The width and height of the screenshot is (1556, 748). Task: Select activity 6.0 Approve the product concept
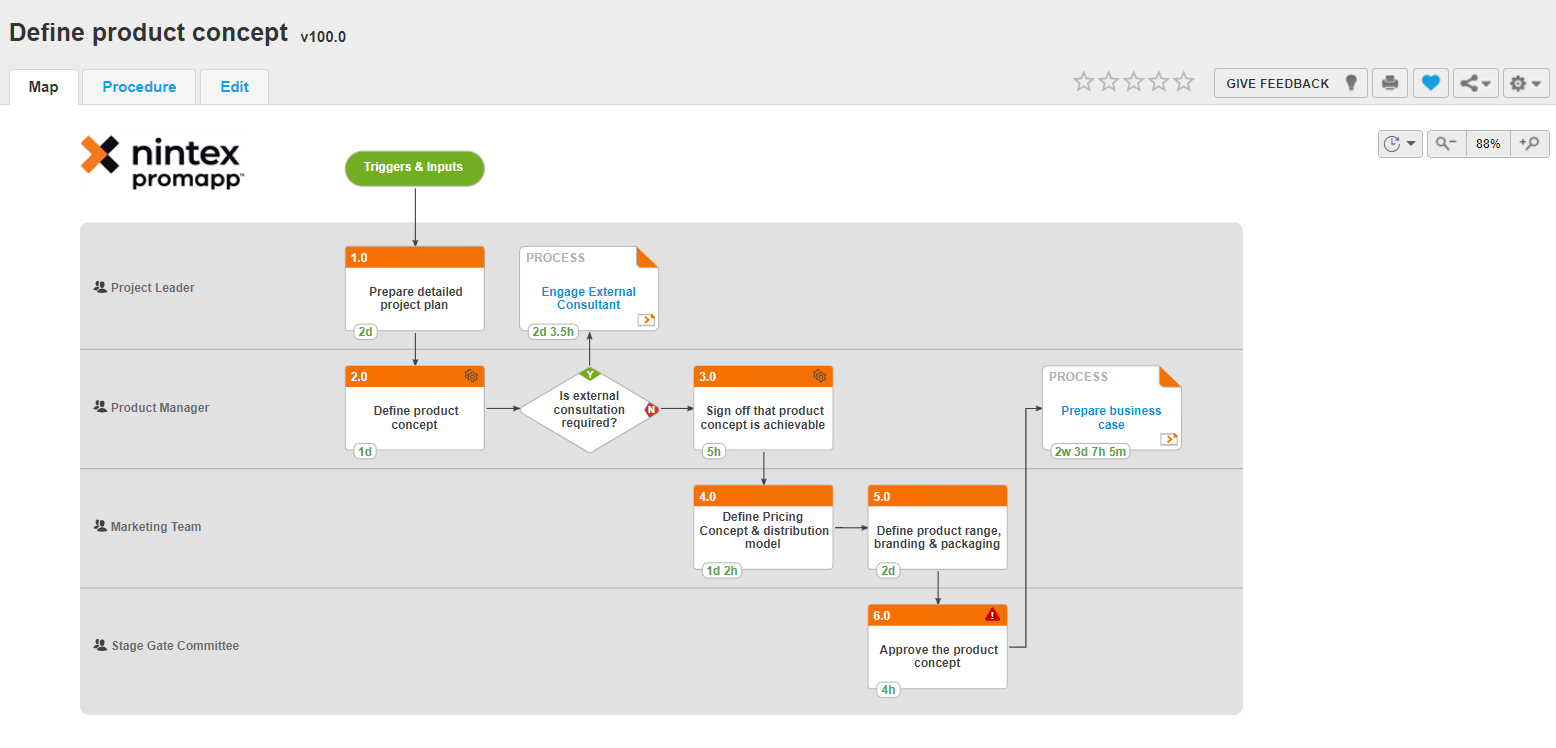tap(937, 647)
